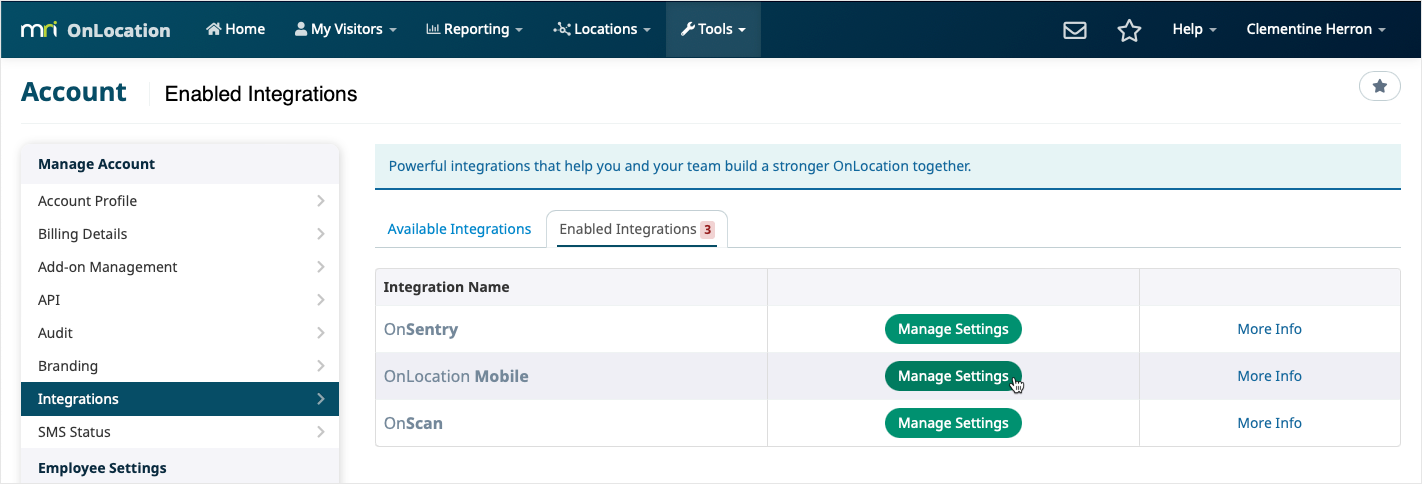Screen dimensions: 1422x484
Task: Click the powerful integrations info banner
Action: pyautogui.click(x=888, y=166)
